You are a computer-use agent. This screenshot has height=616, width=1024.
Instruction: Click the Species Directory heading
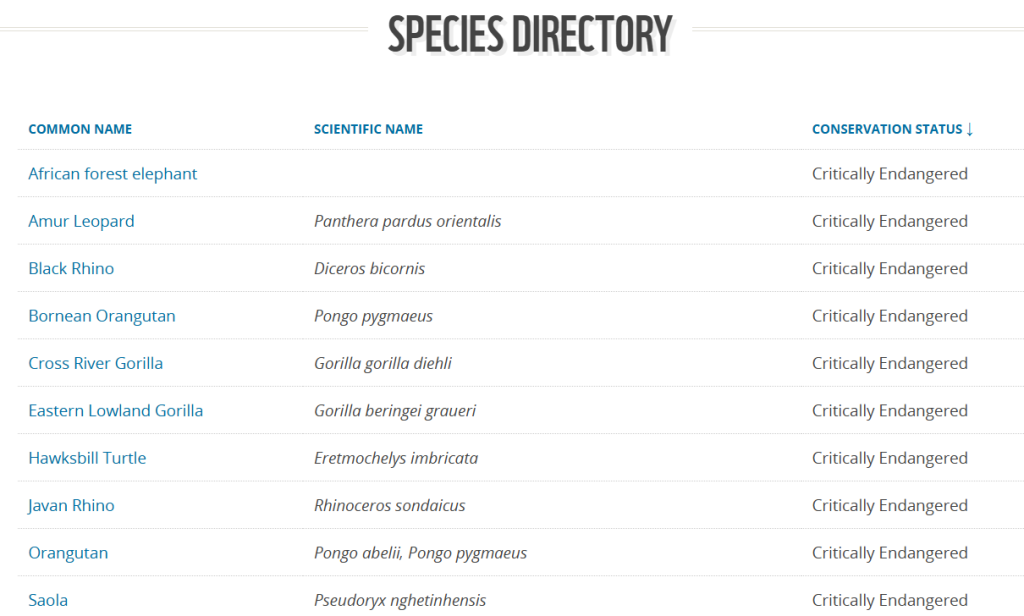click(x=530, y=33)
